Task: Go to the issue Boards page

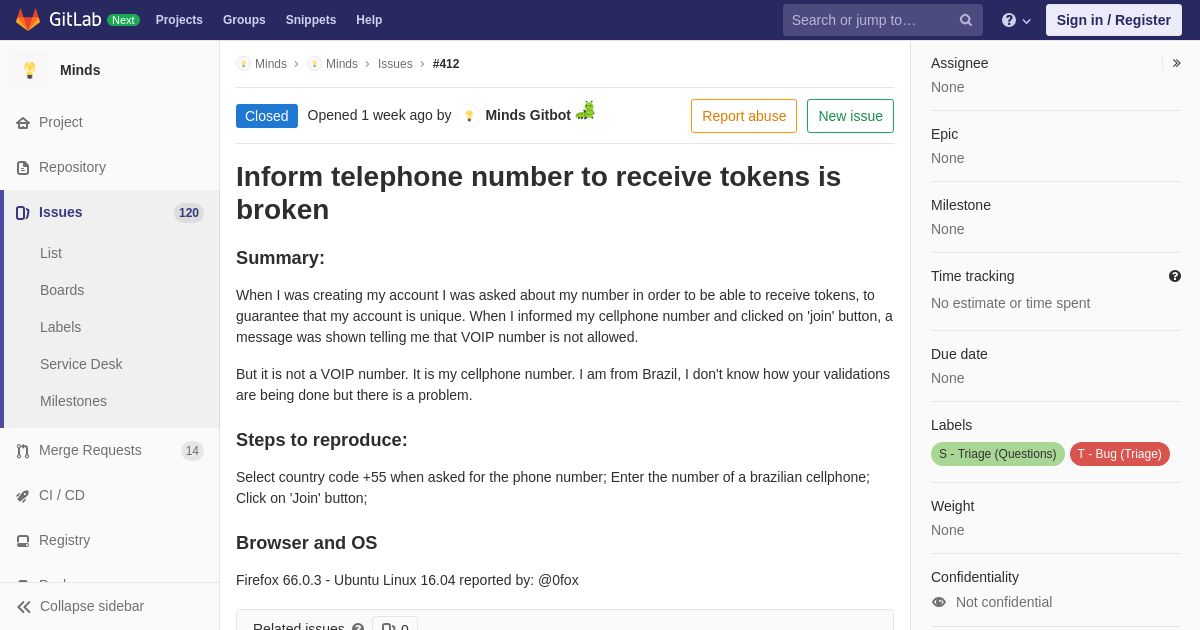Action: pyautogui.click(x=62, y=290)
